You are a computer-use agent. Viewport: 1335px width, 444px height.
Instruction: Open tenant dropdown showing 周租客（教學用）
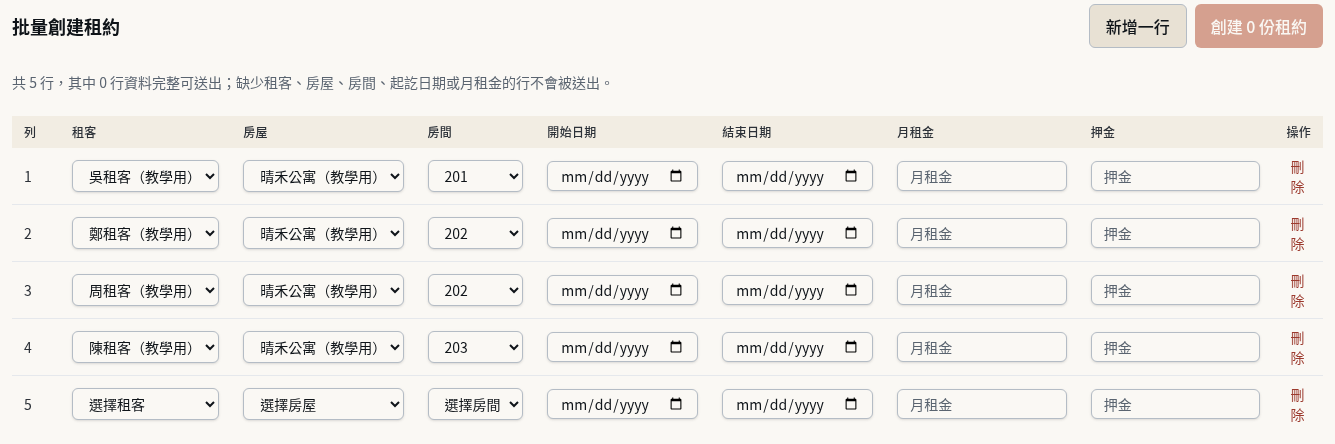pos(145,290)
